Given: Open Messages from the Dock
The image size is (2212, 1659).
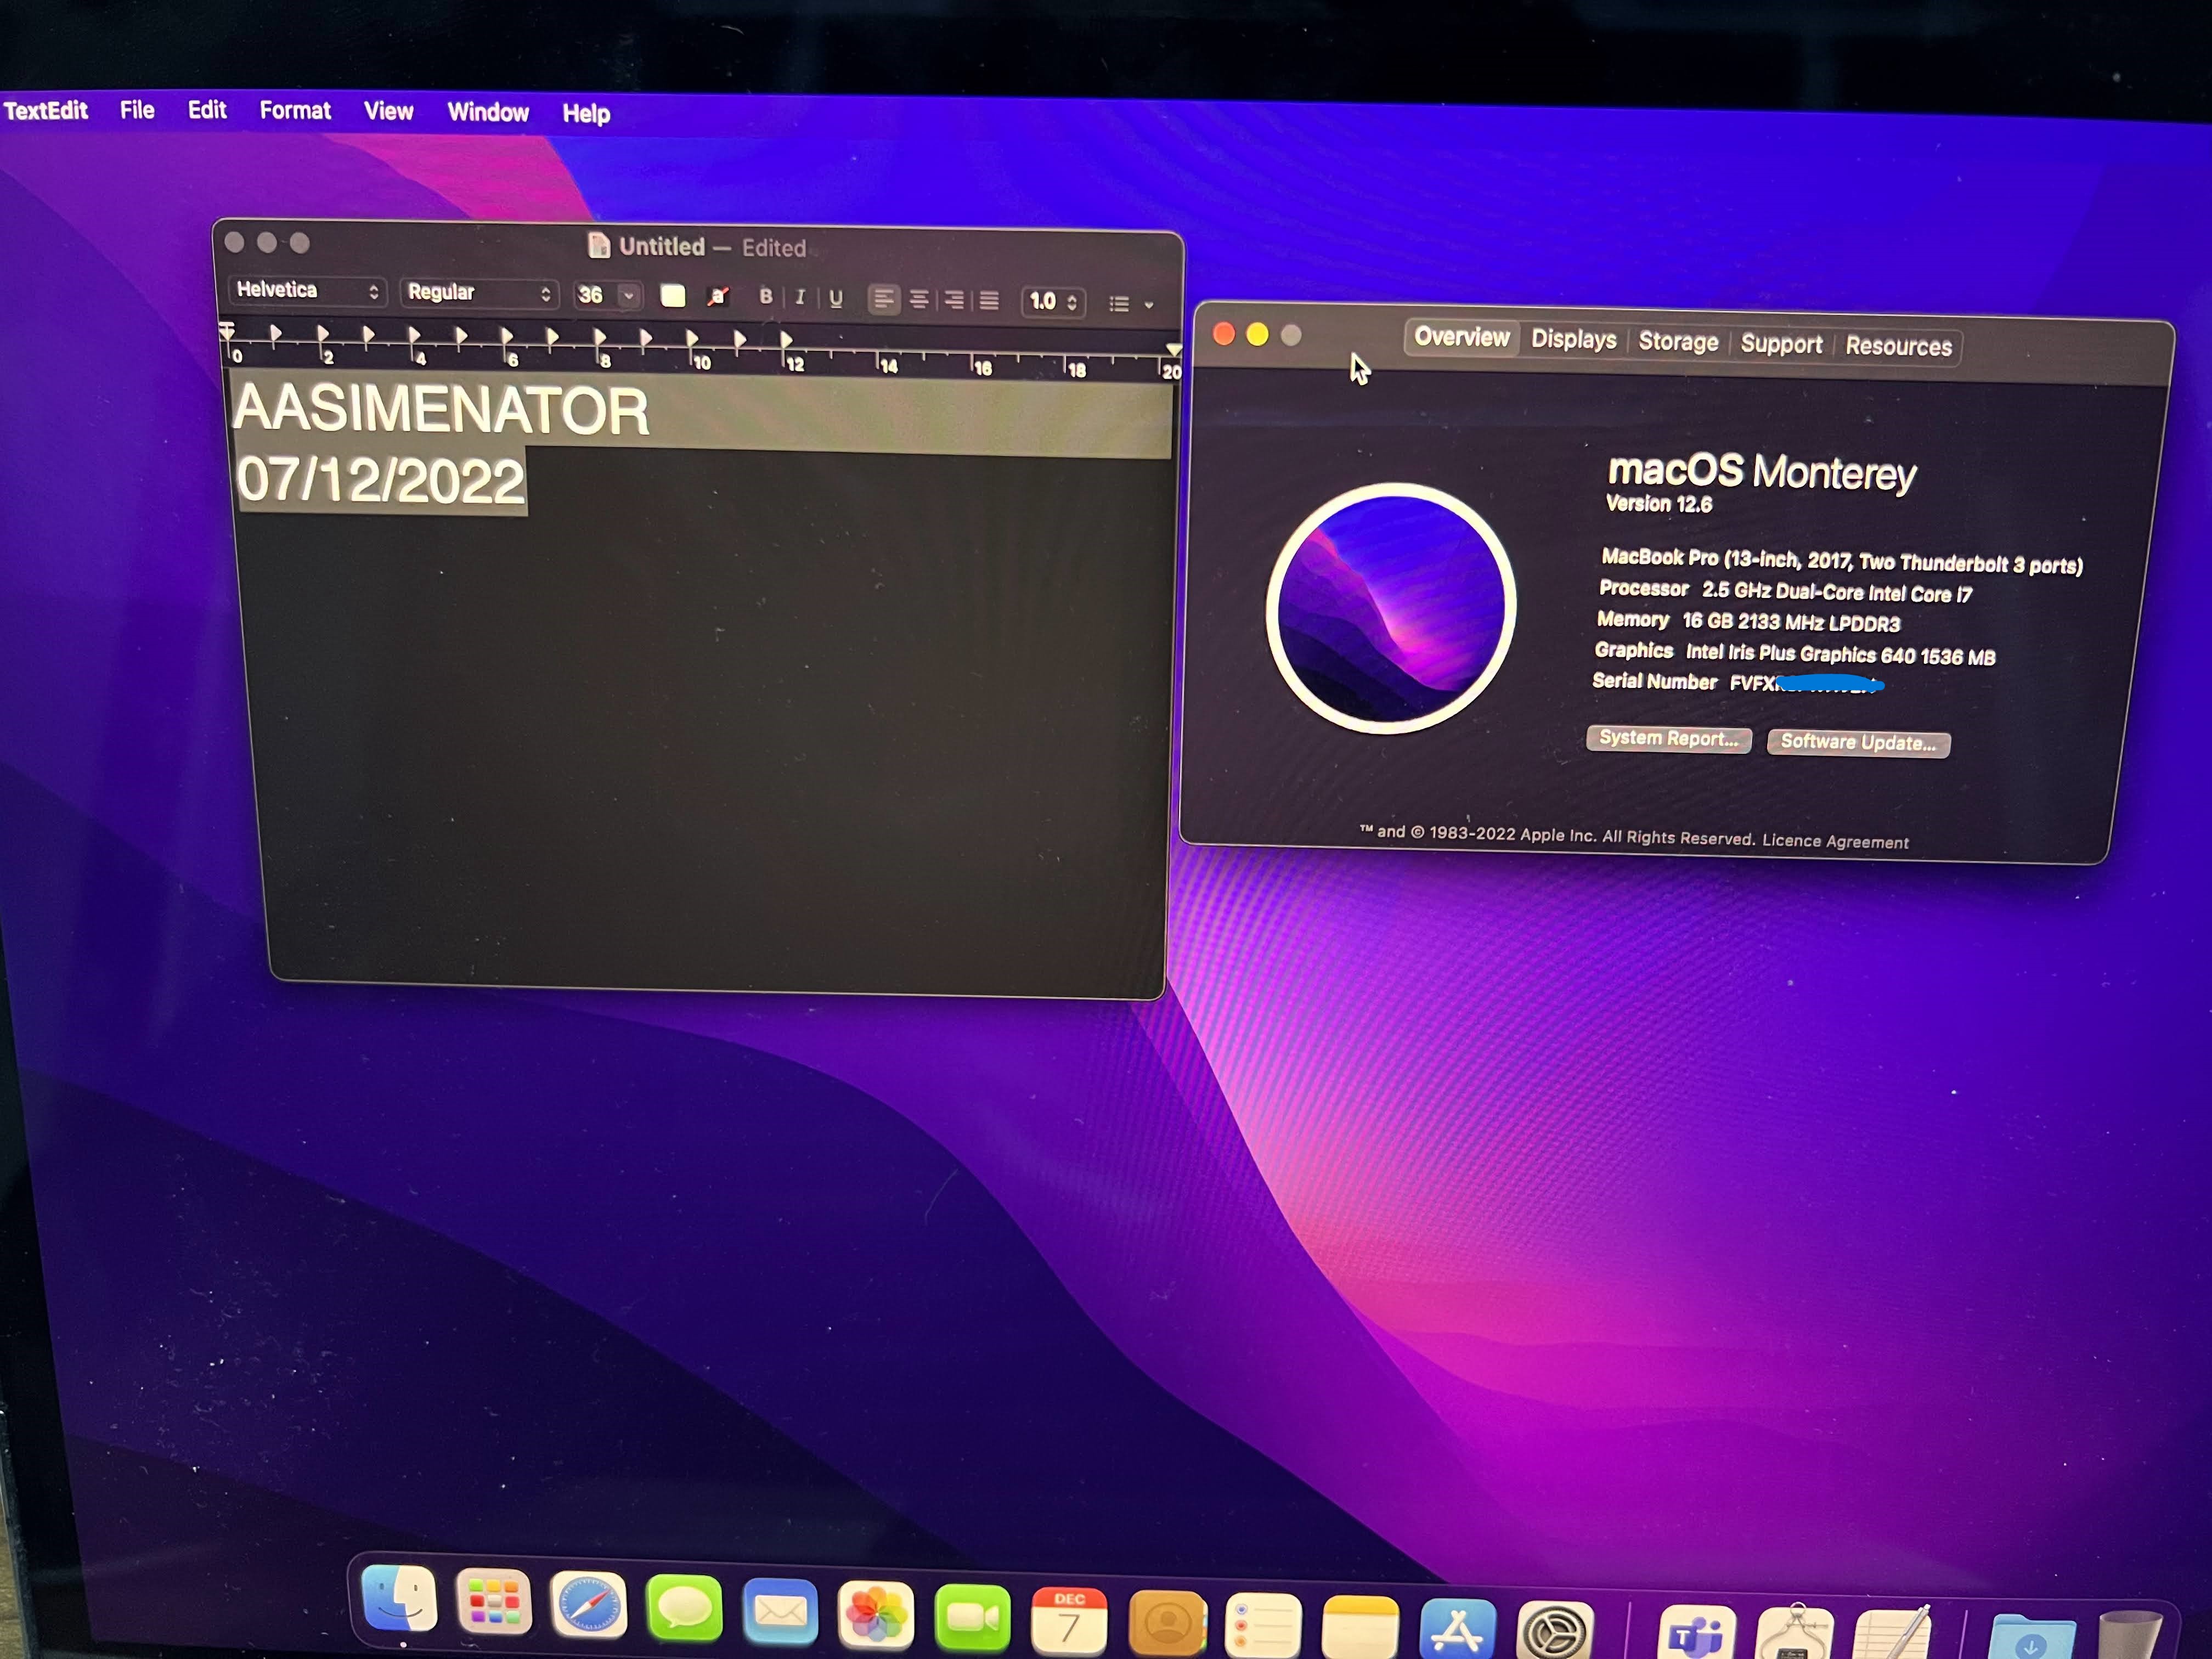Looking at the screenshot, I should 684,1608.
